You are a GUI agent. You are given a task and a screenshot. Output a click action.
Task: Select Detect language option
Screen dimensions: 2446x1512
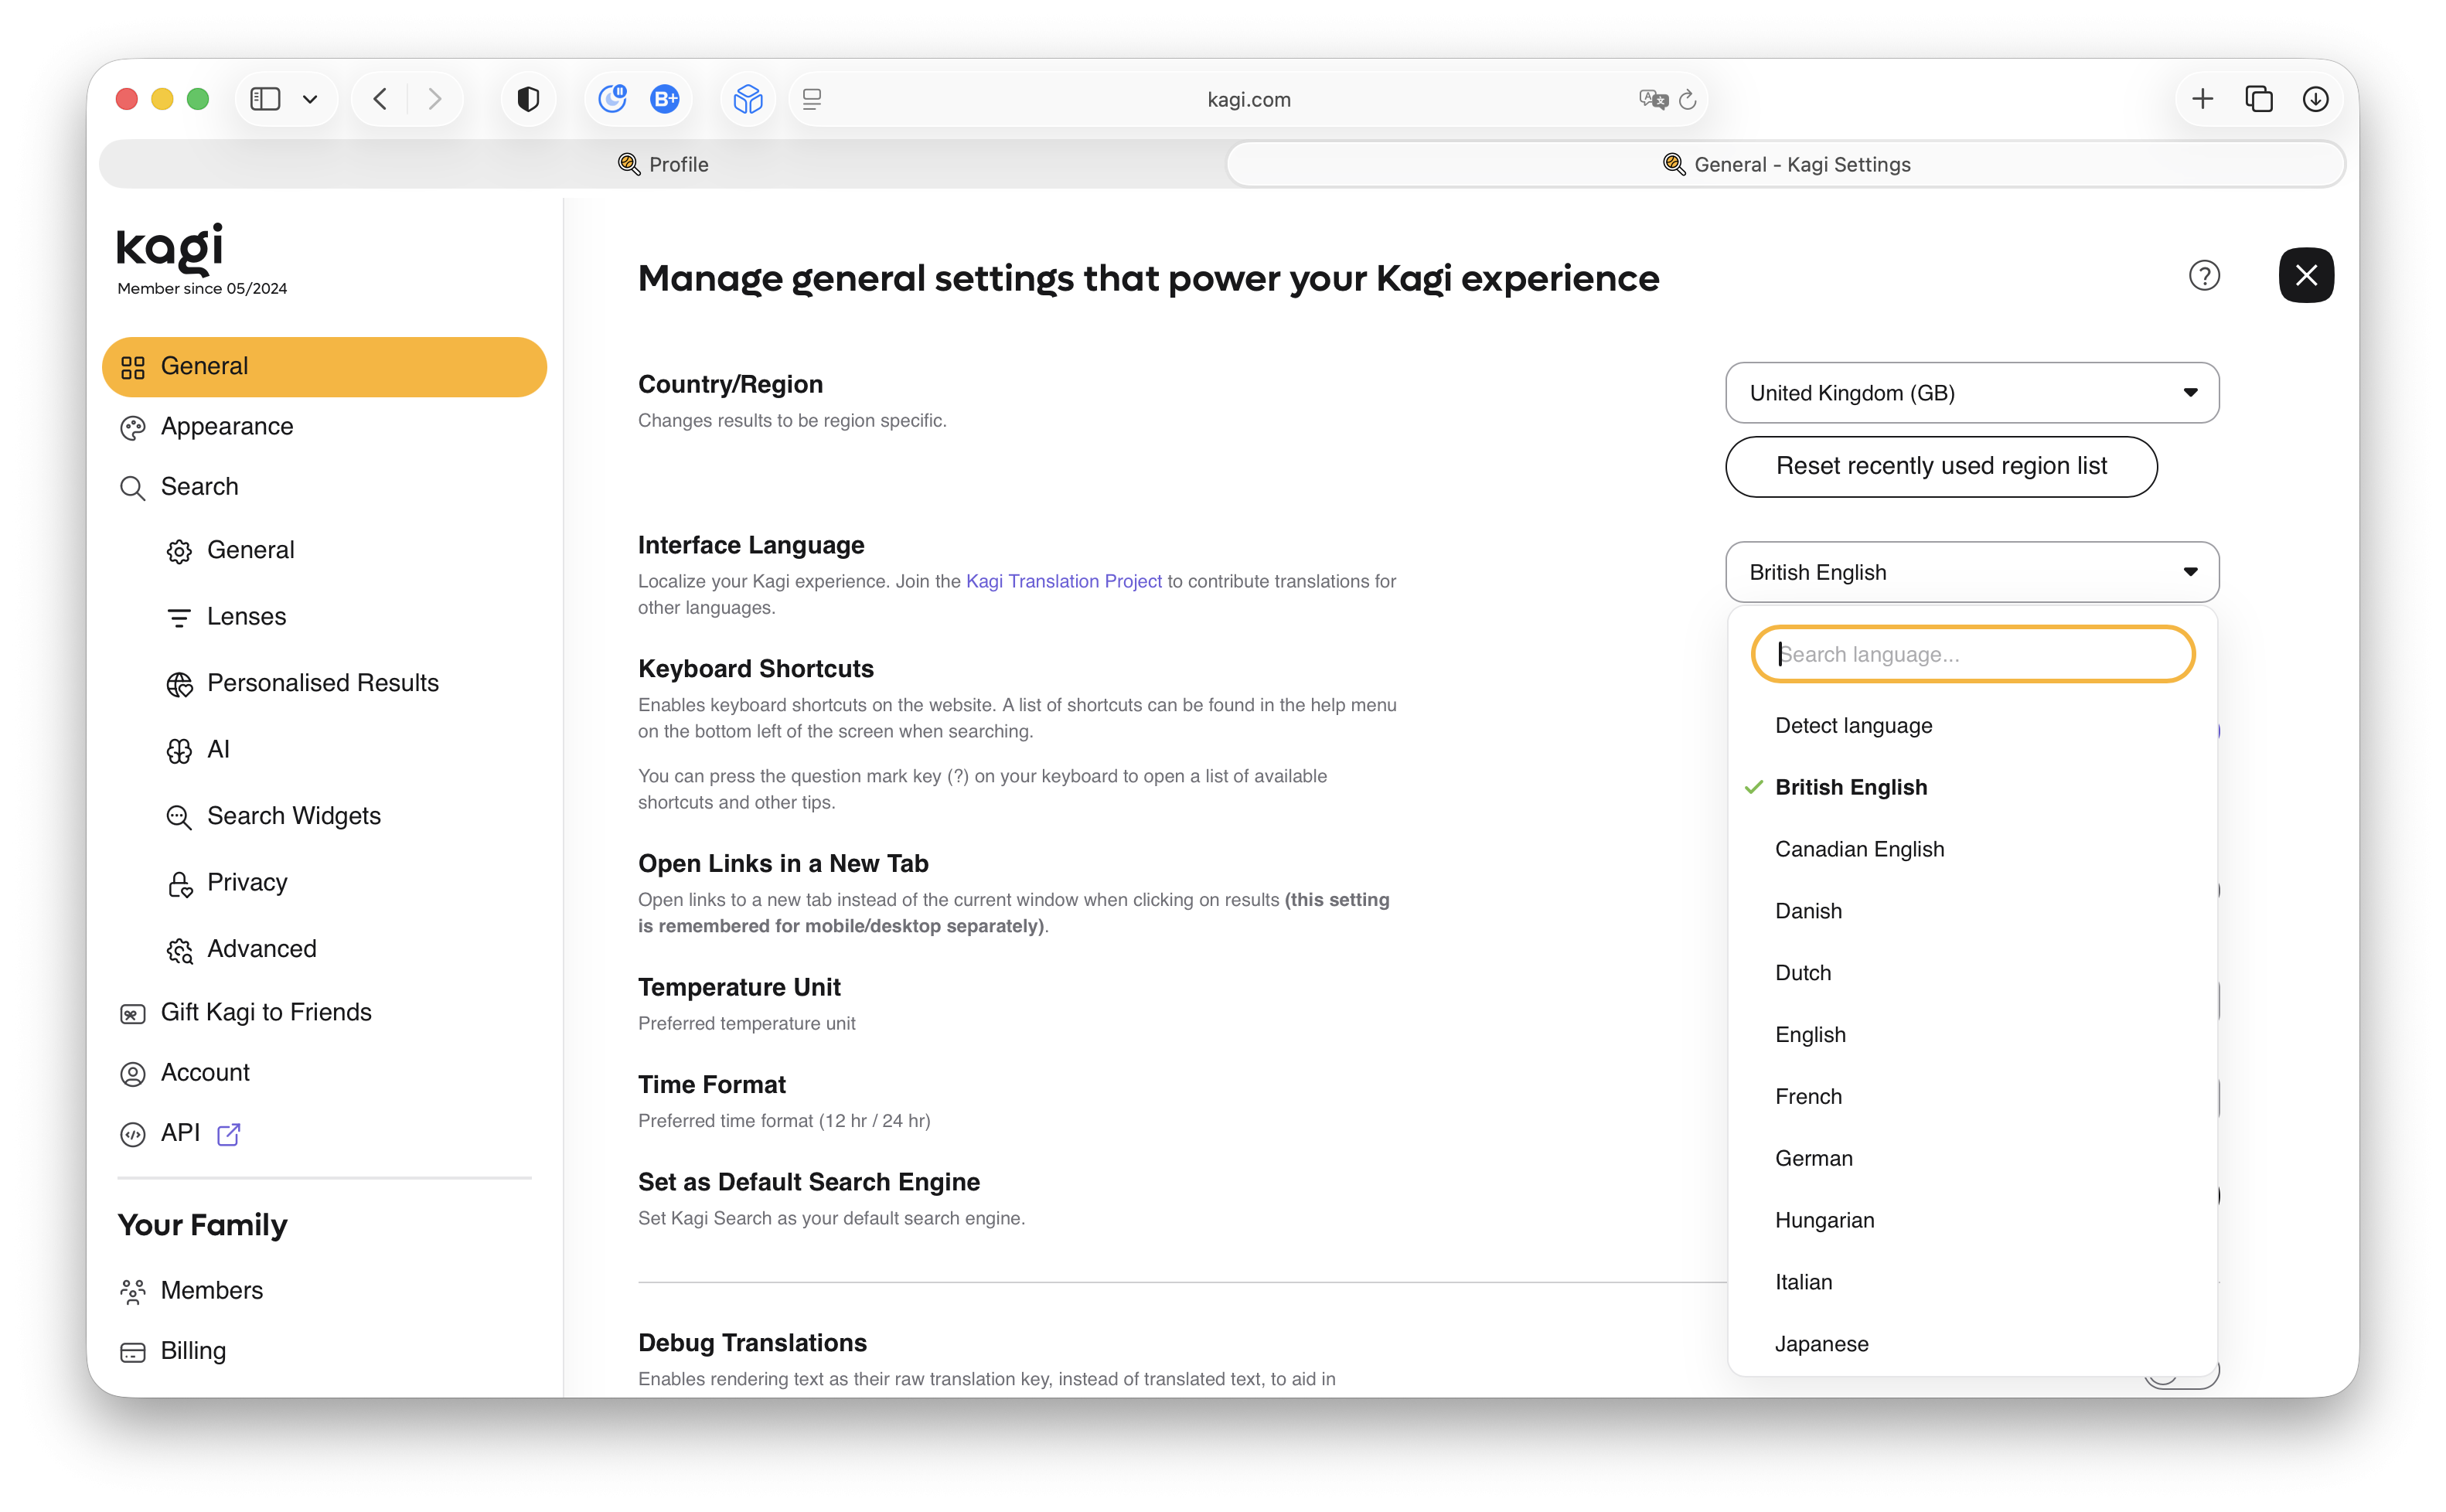[1971, 725]
